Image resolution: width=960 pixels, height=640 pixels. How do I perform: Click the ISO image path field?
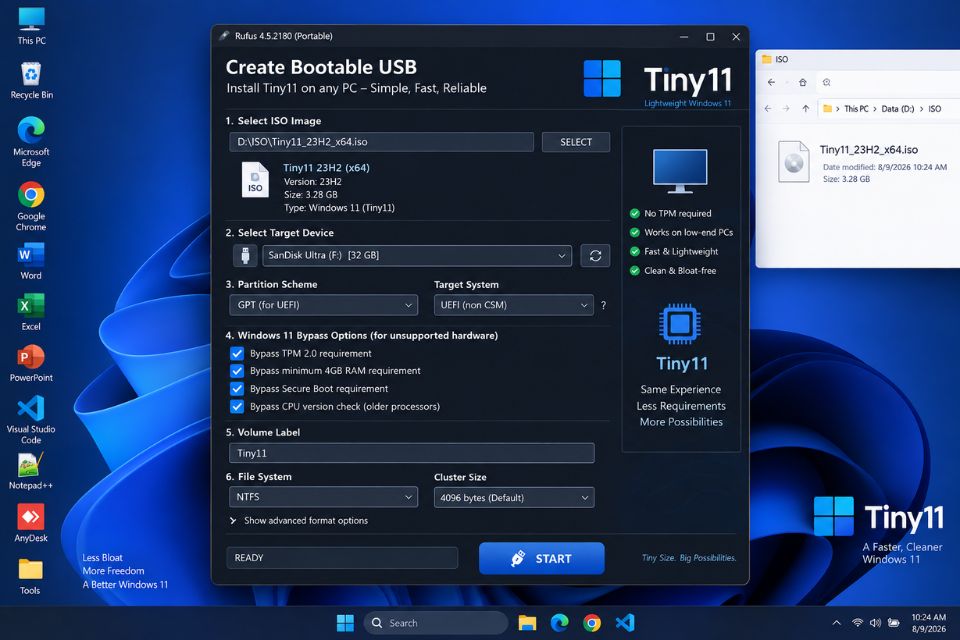pos(381,142)
